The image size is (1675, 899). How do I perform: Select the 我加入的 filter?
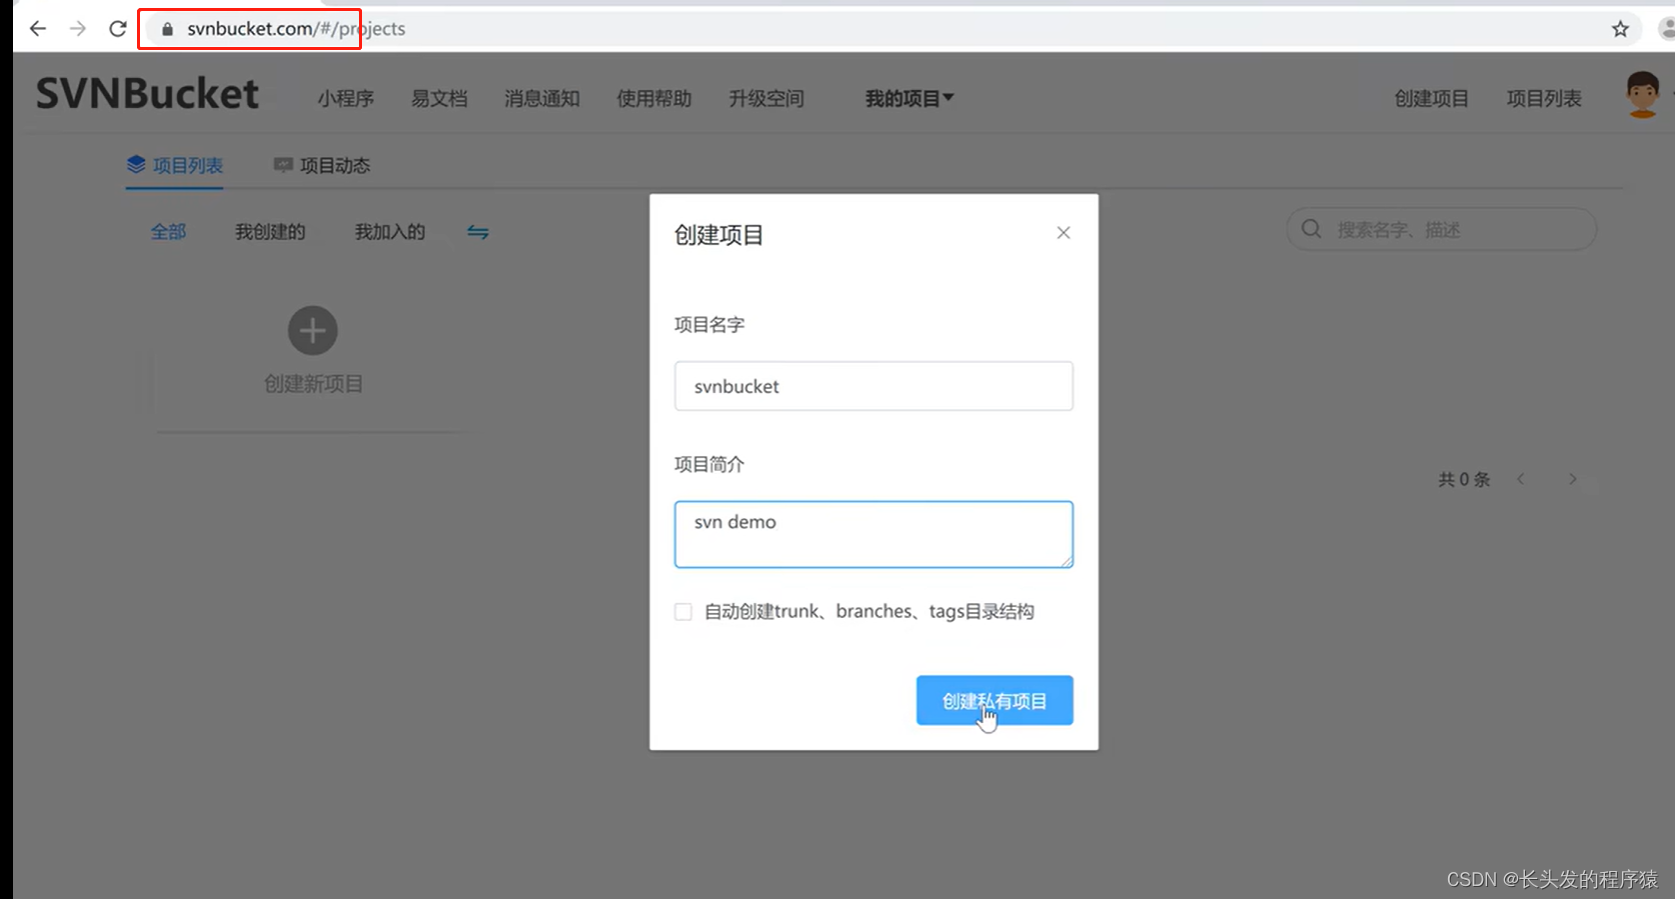[390, 232]
